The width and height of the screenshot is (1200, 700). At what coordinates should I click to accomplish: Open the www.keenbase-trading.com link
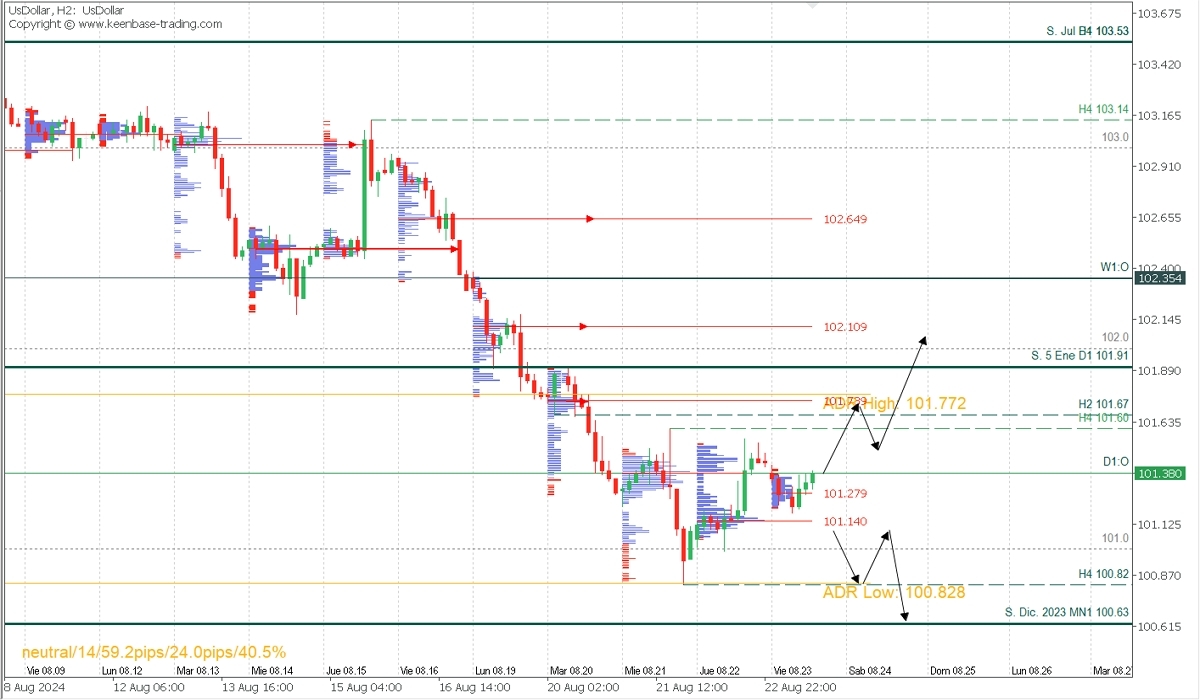click(149, 24)
